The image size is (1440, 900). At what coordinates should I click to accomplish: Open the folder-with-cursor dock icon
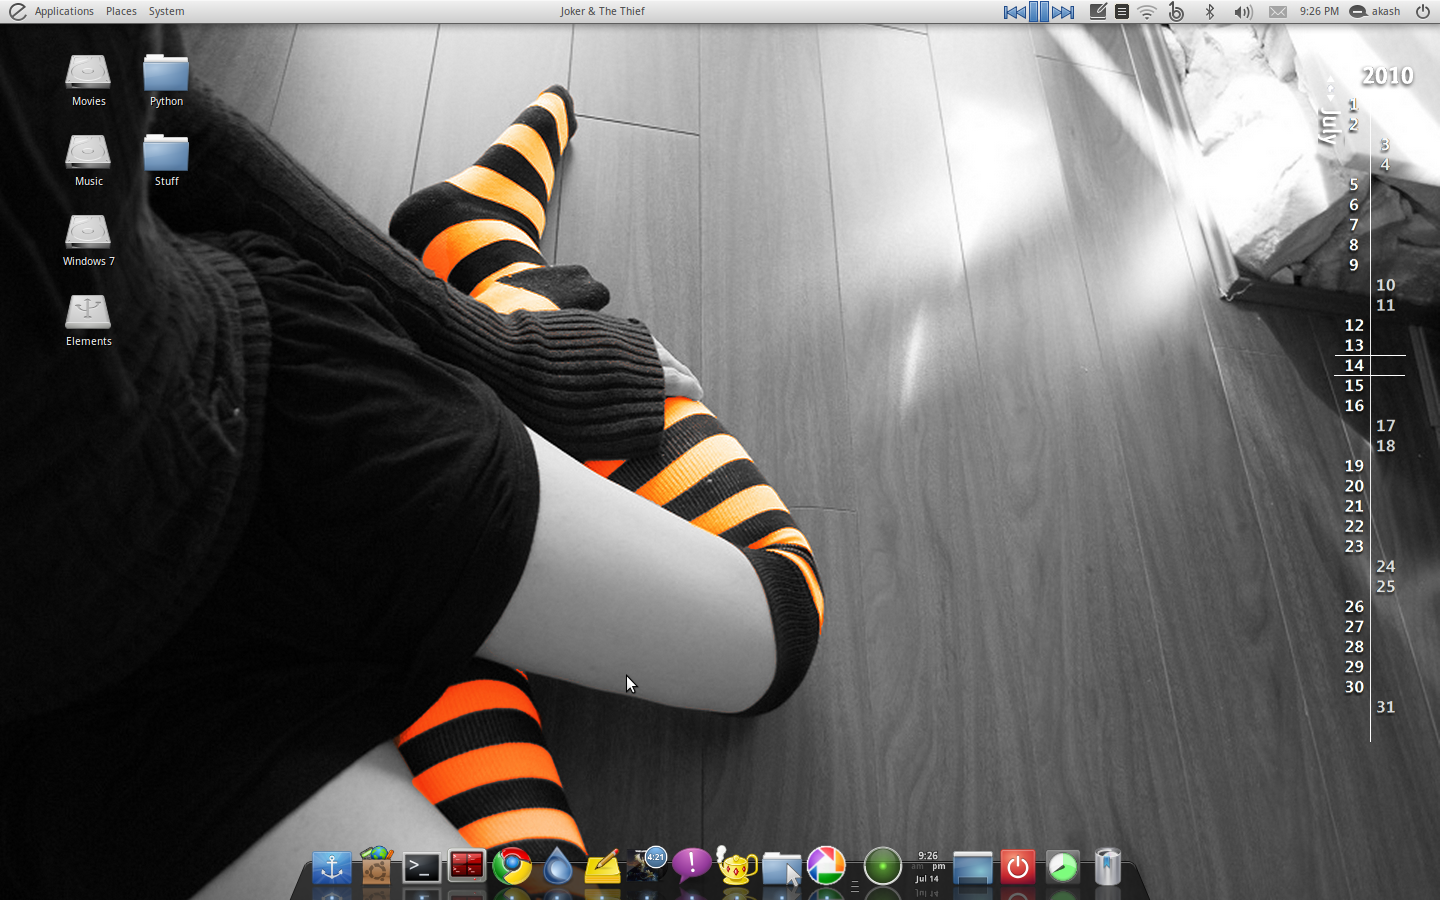pos(782,868)
